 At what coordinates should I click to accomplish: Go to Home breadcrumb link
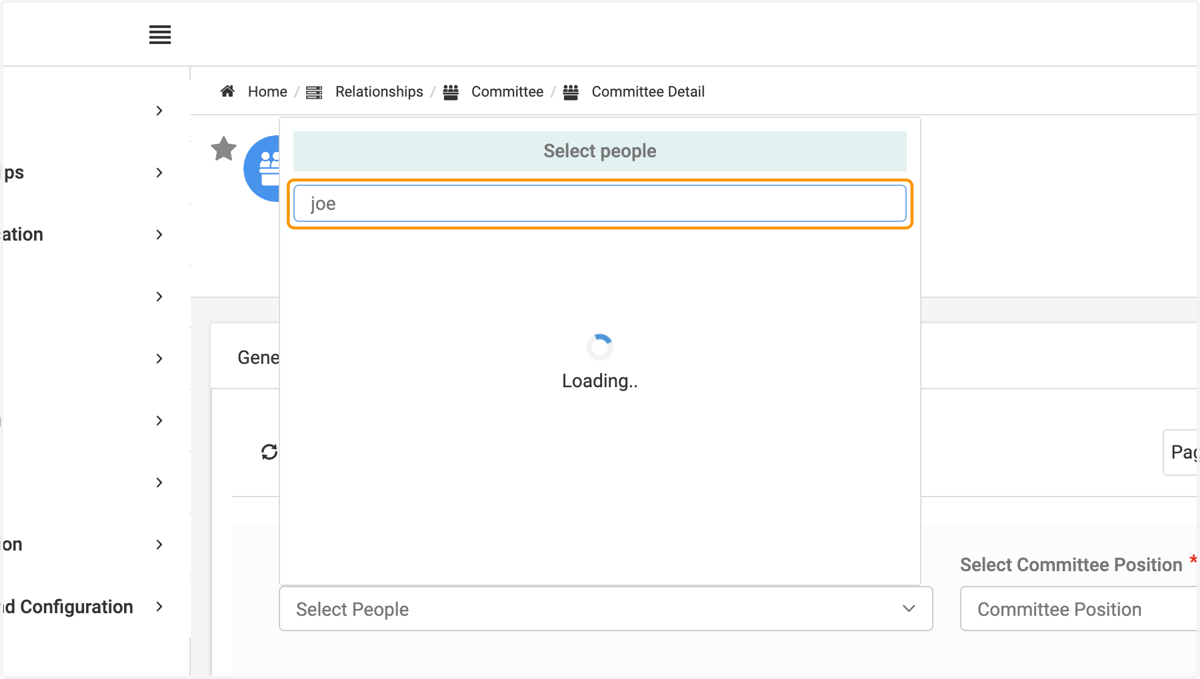267,91
